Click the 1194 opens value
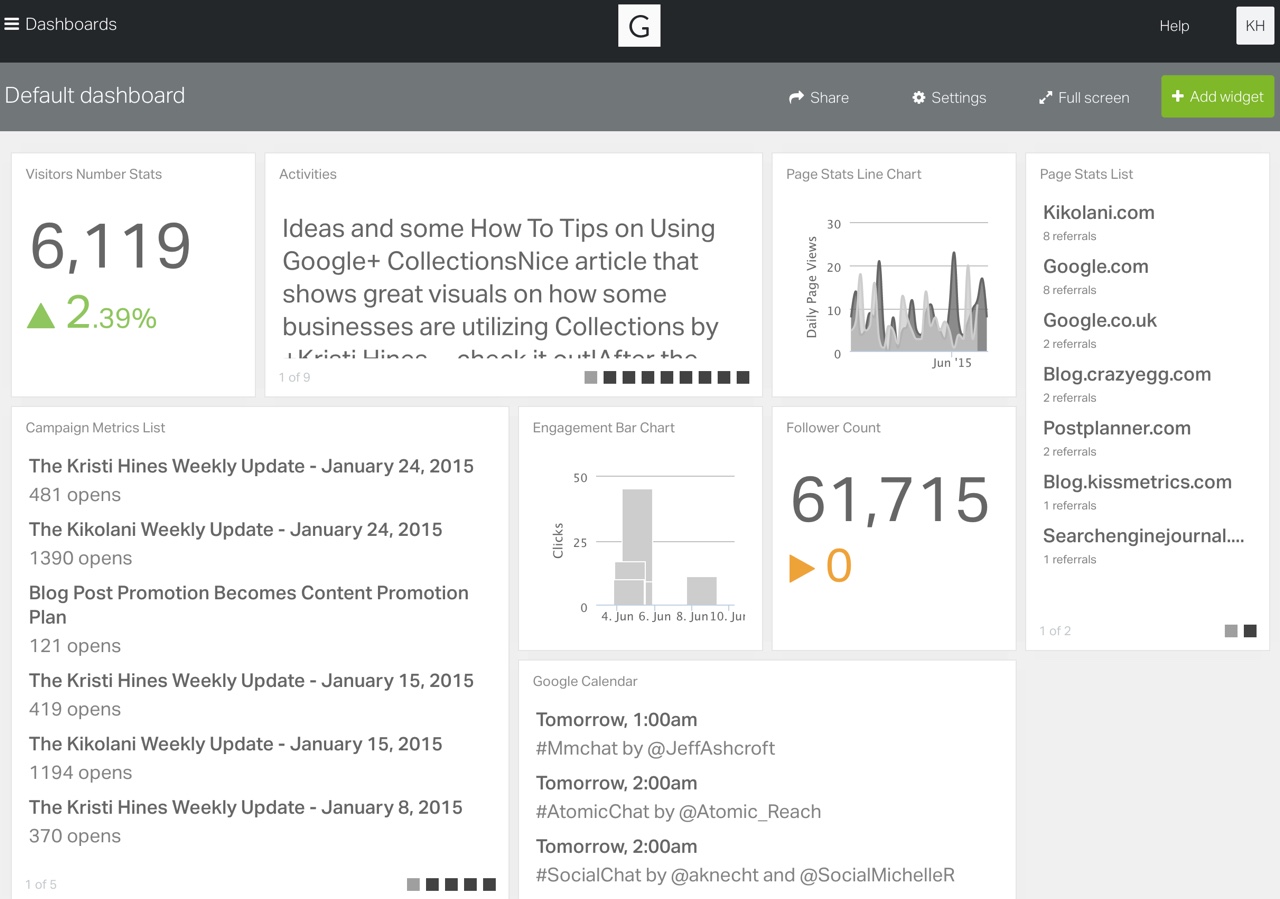Screen dimensions: 1280x899 [x=80, y=772]
